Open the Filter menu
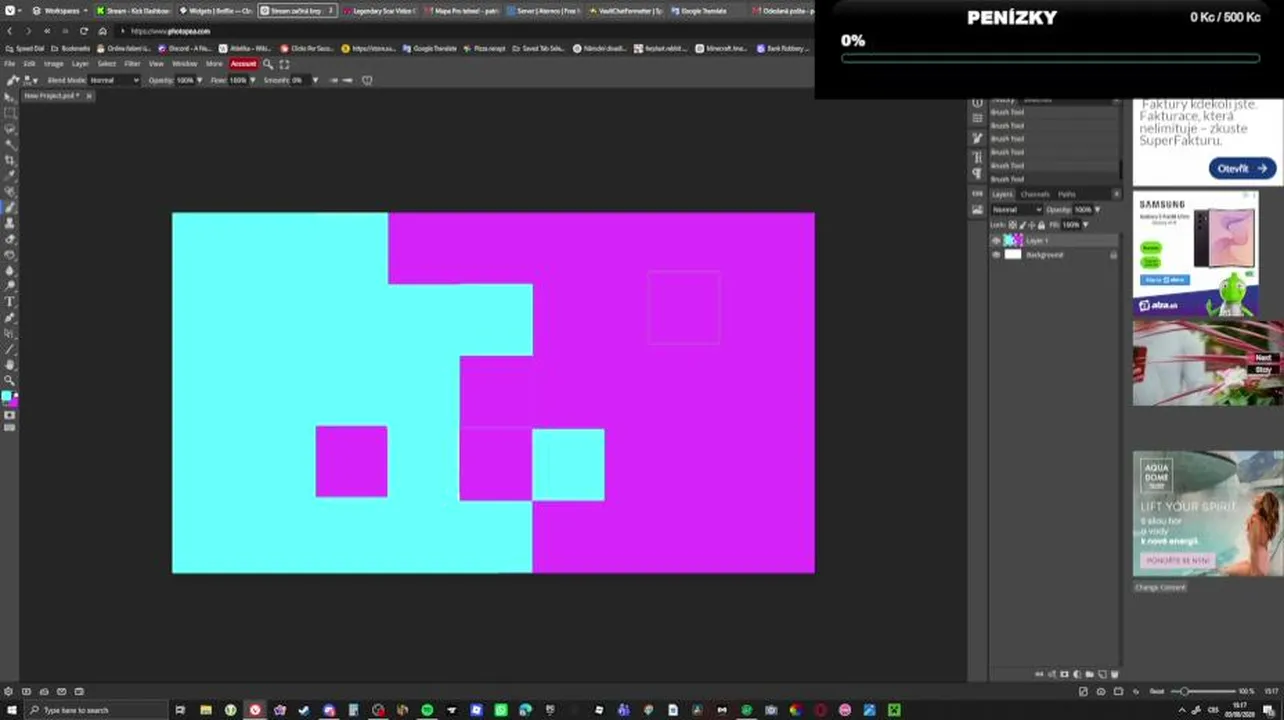1284x720 pixels. point(132,64)
